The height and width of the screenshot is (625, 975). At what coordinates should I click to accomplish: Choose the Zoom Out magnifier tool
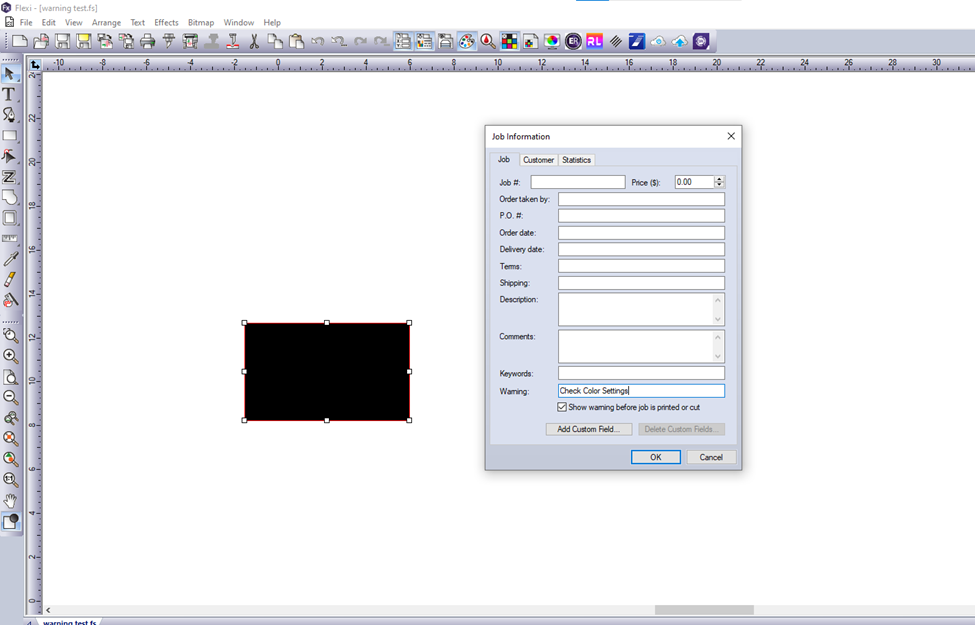click(x=10, y=397)
